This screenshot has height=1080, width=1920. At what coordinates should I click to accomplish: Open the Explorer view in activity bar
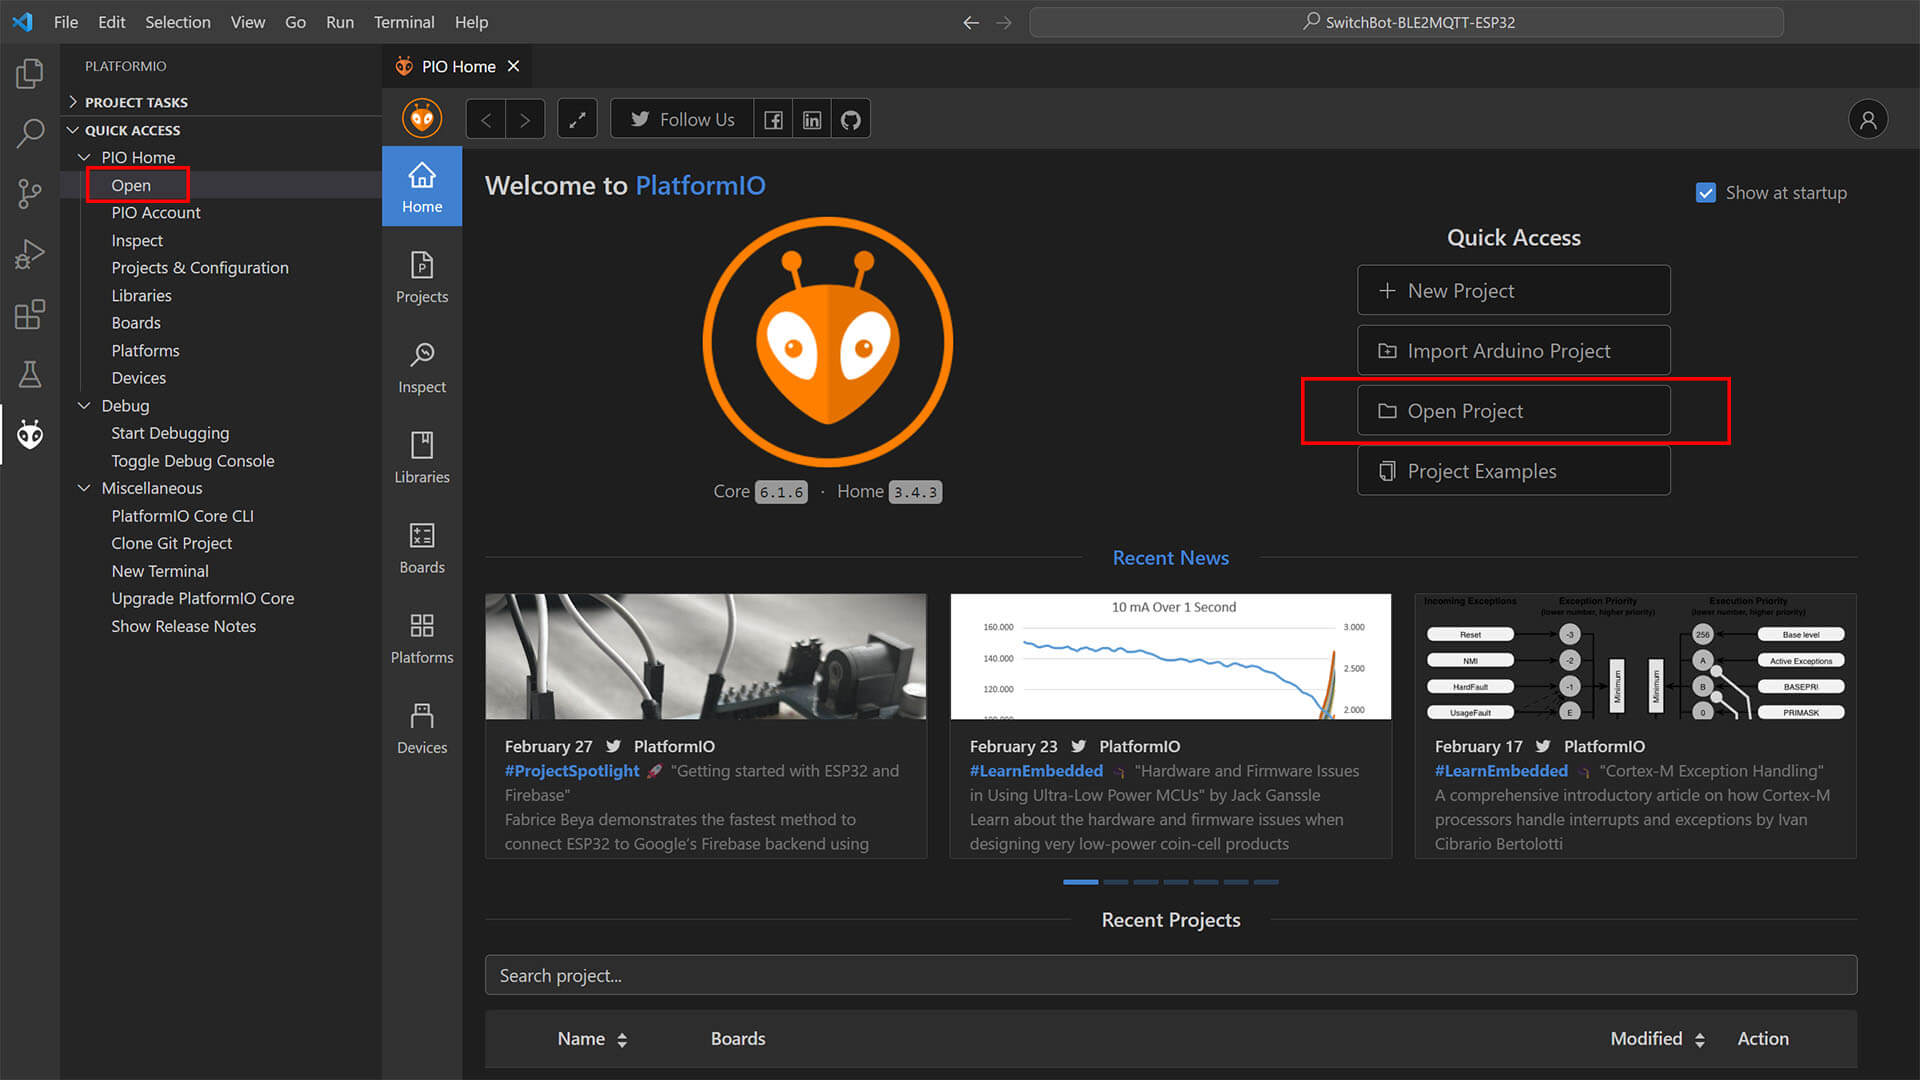30,73
